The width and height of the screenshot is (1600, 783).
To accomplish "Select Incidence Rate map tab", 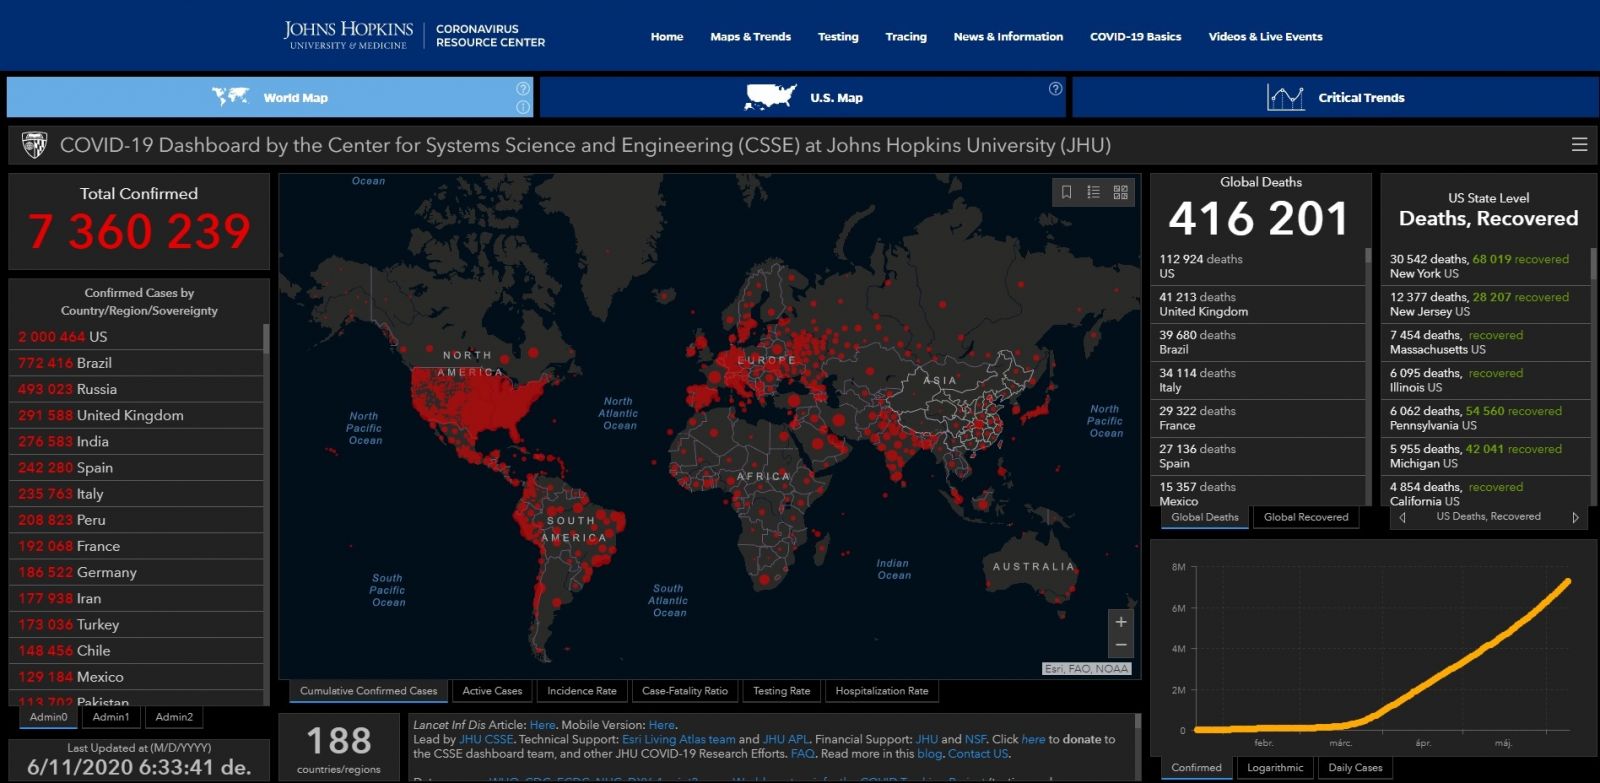I will click(x=582, y=691).
